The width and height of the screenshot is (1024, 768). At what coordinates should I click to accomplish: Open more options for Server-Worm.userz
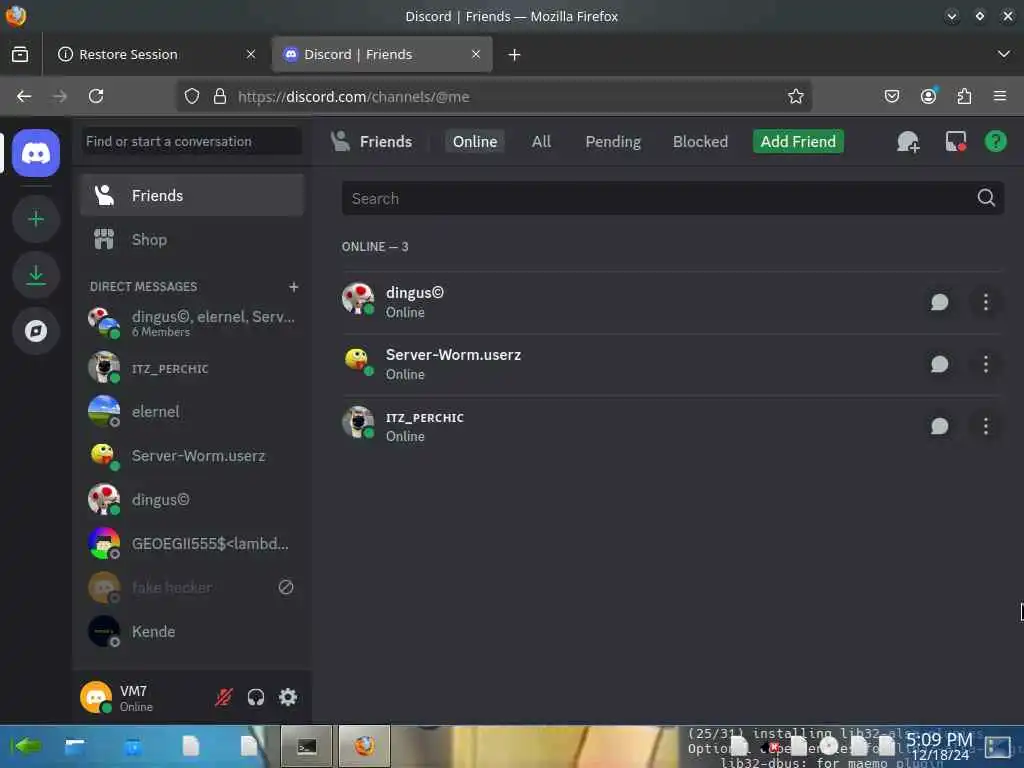pyautogui.click(x=985, y=364)
